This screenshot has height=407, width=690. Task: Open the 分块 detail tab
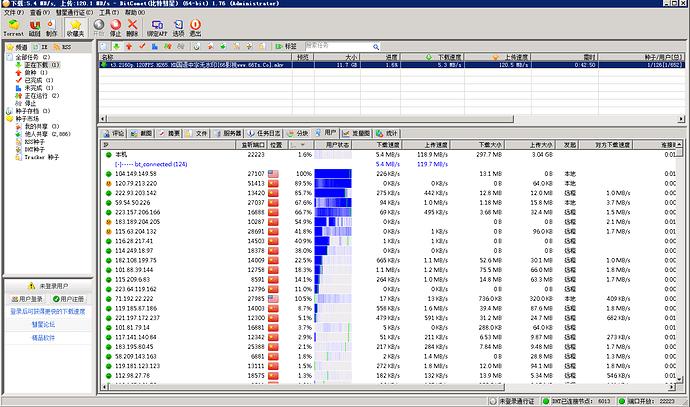point(297,133)
